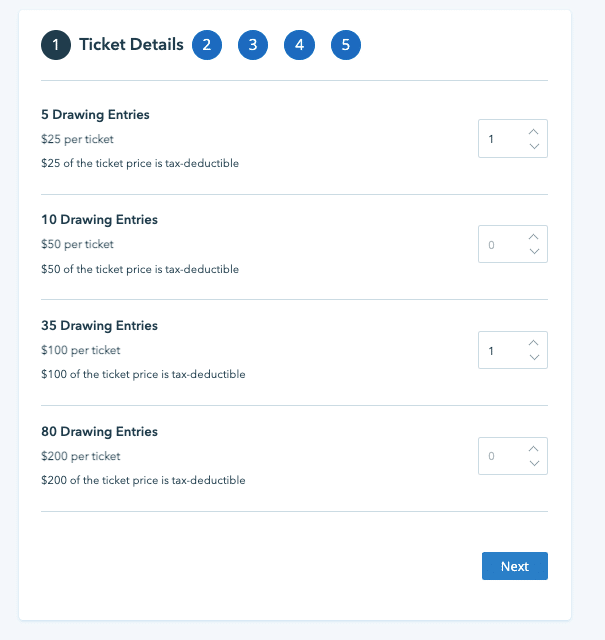The height and width of the screenshot is (640, 605).
Task: Decrease the 5 Drawing Entries quantity
Action: point(534,147)
